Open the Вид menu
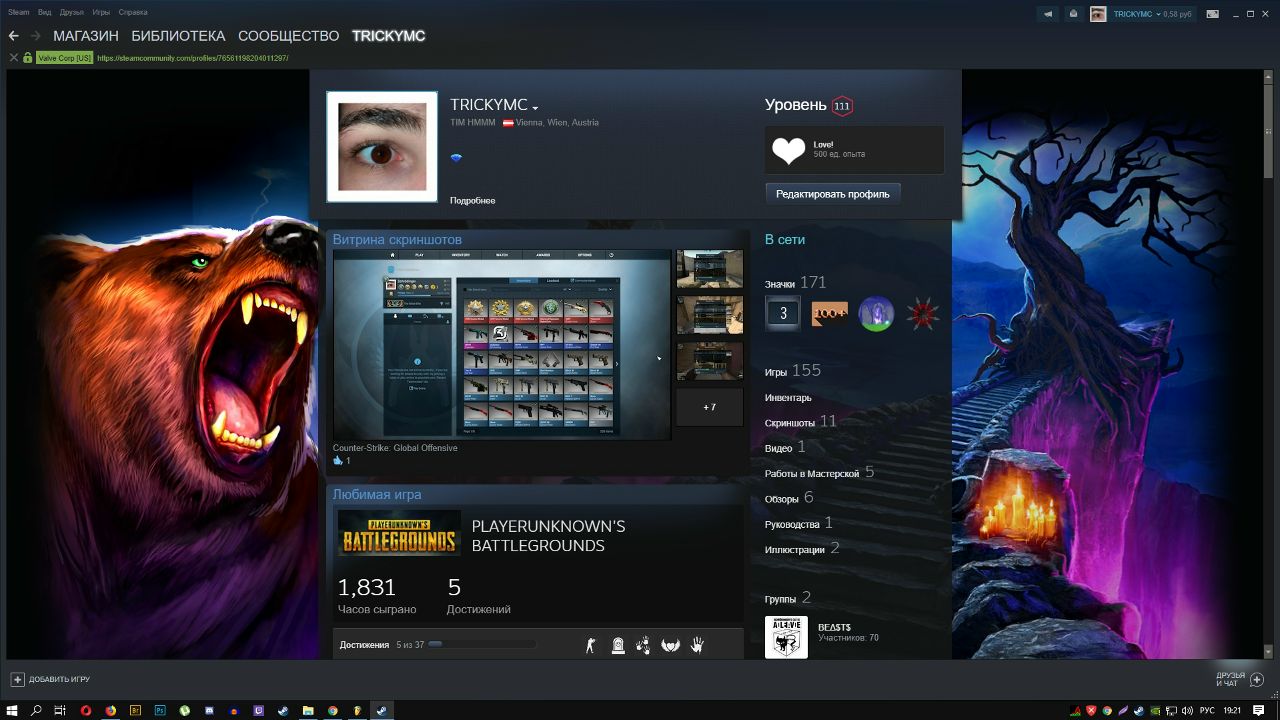Image resolution: width=1280 pixels, height=720 pixels. pos(44,12)
